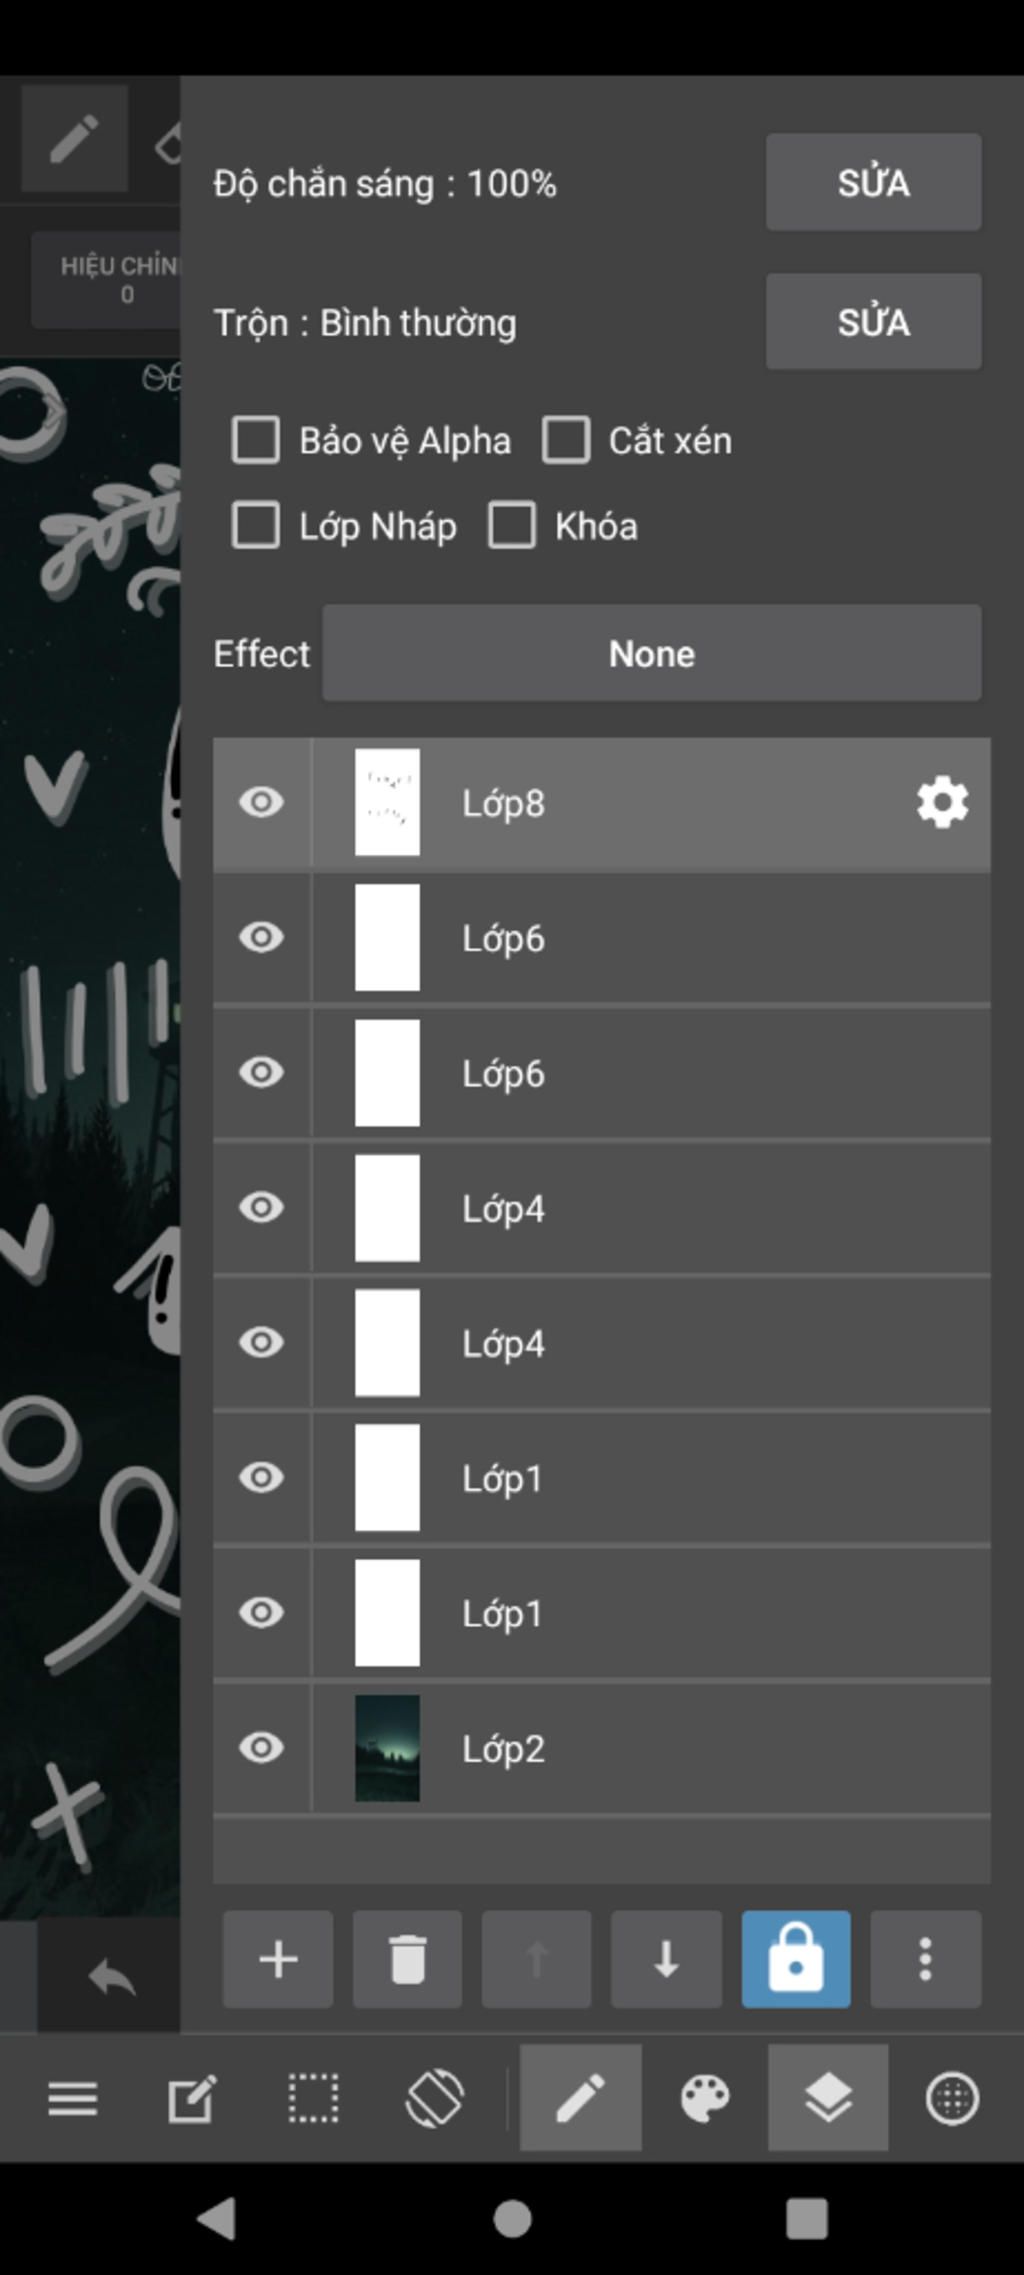The height and width of the screenshot is (2275, 1024).
Task: Open the selection tool in bottom toolbar
Action: pyautogui.click(x=313, y=2098)
